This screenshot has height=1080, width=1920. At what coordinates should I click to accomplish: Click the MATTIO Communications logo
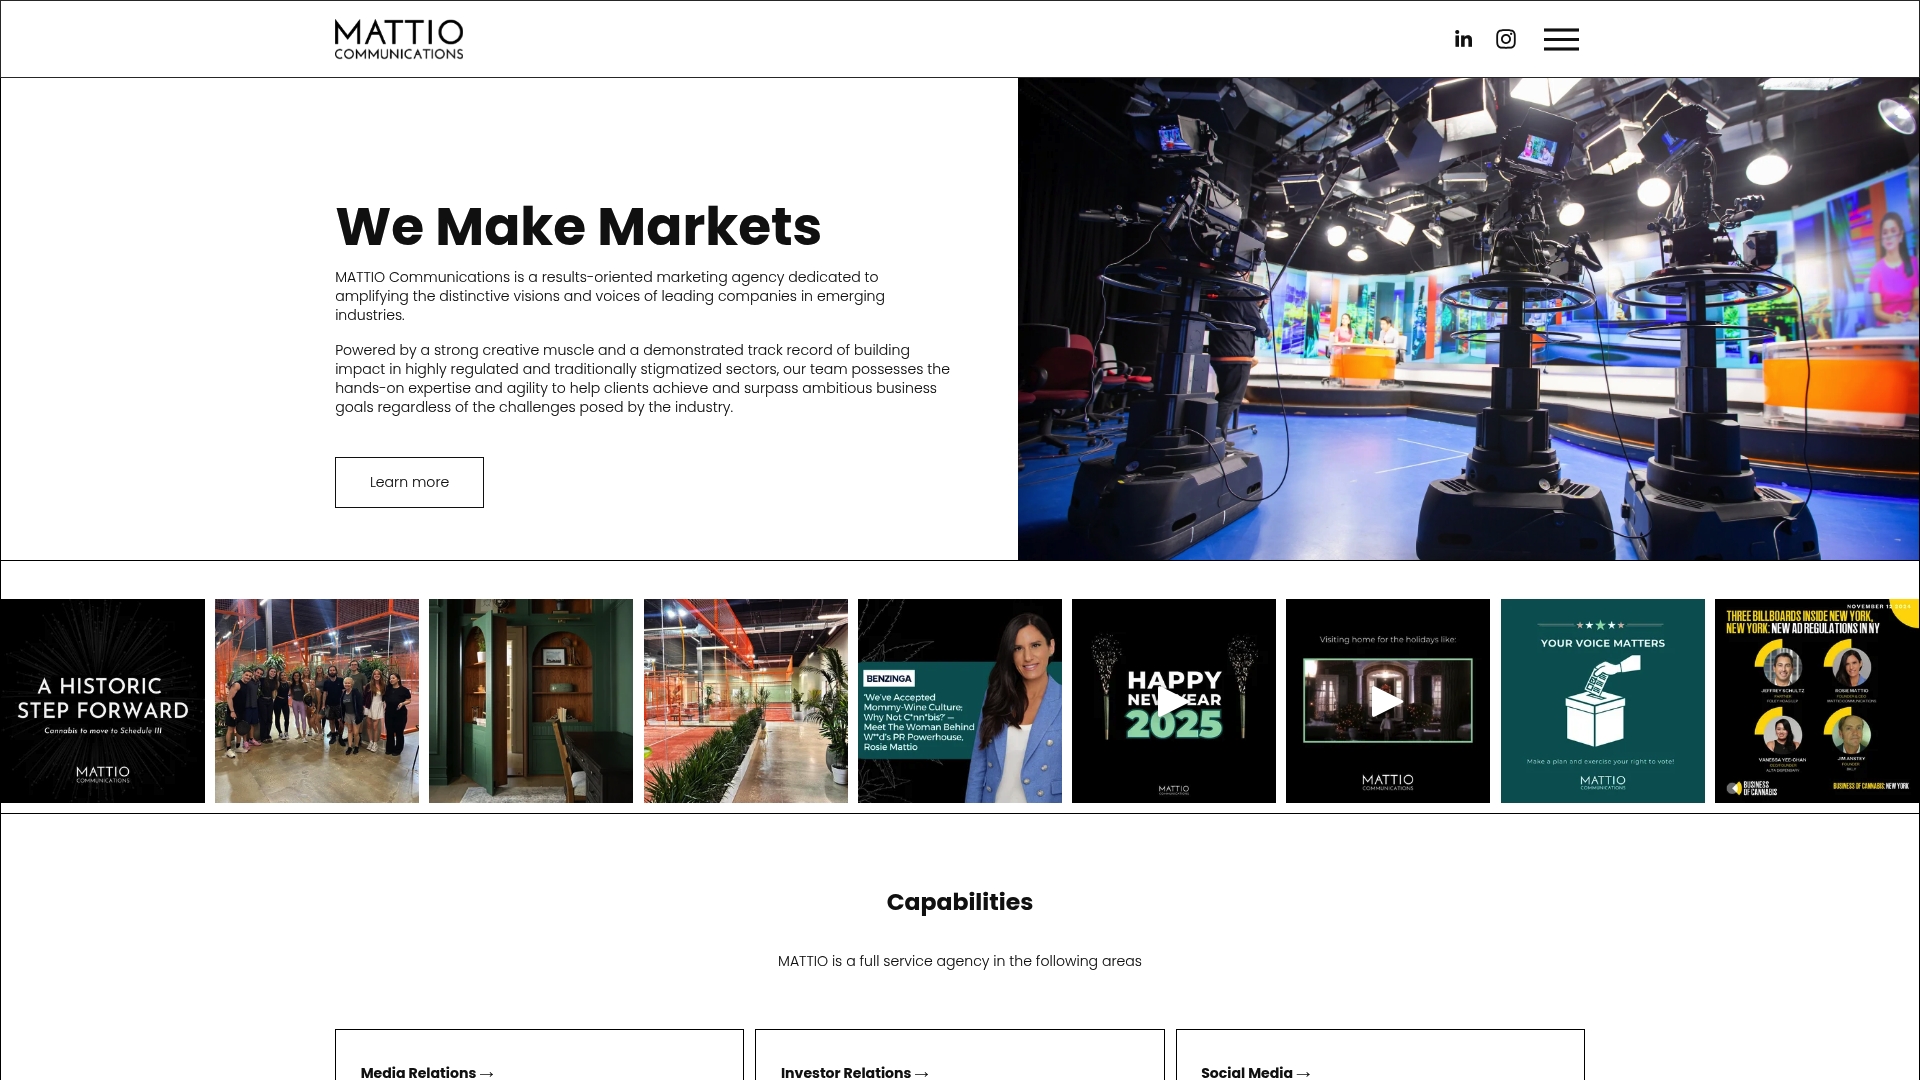398,38
